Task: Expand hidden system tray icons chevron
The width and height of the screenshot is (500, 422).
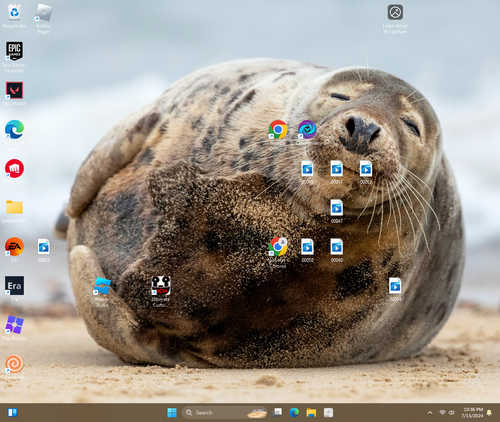Action: tap(430, 413)
